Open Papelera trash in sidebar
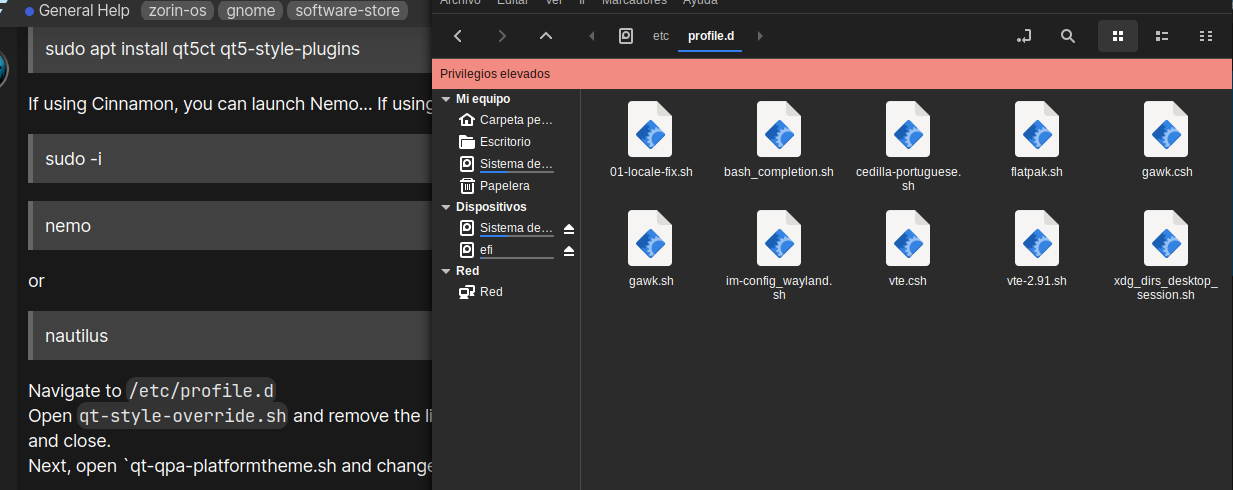This screenshot has width=1233, height=490. [504, 186]
